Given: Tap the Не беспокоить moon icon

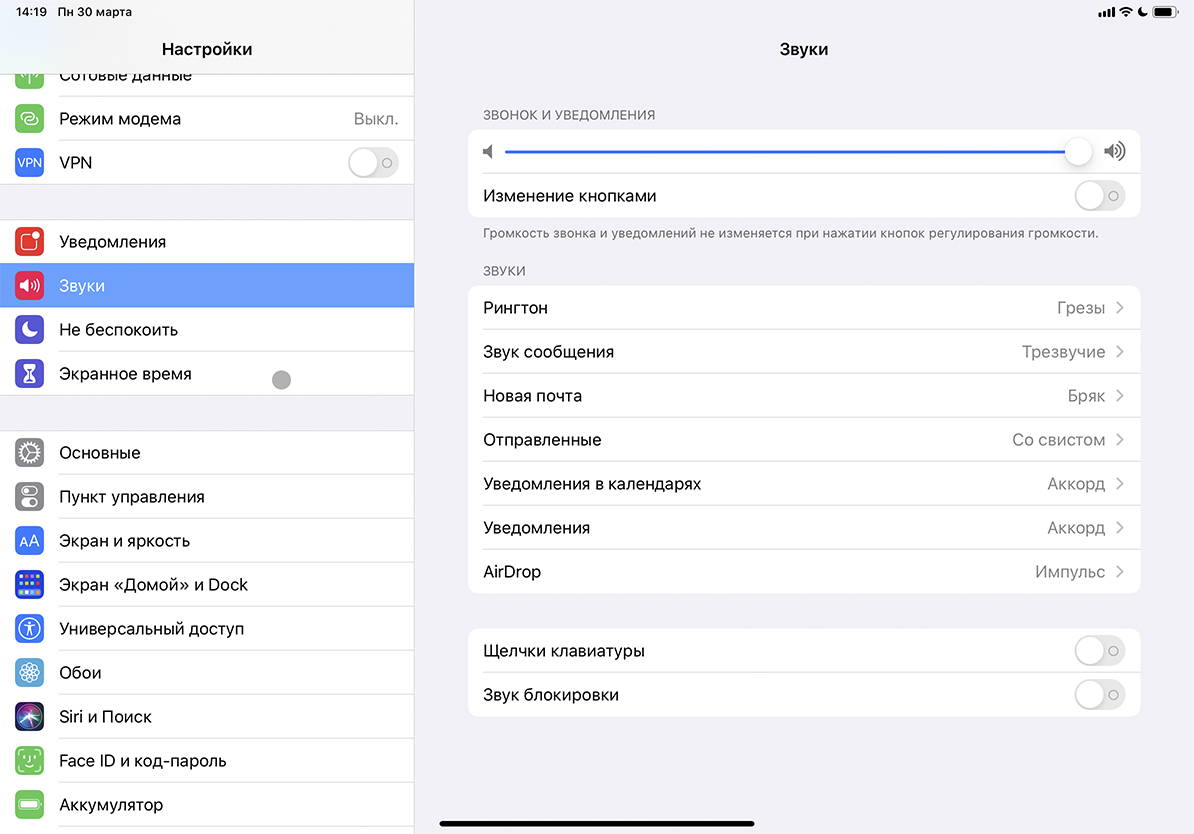Looking at the screenshot, I should (30, 330).
